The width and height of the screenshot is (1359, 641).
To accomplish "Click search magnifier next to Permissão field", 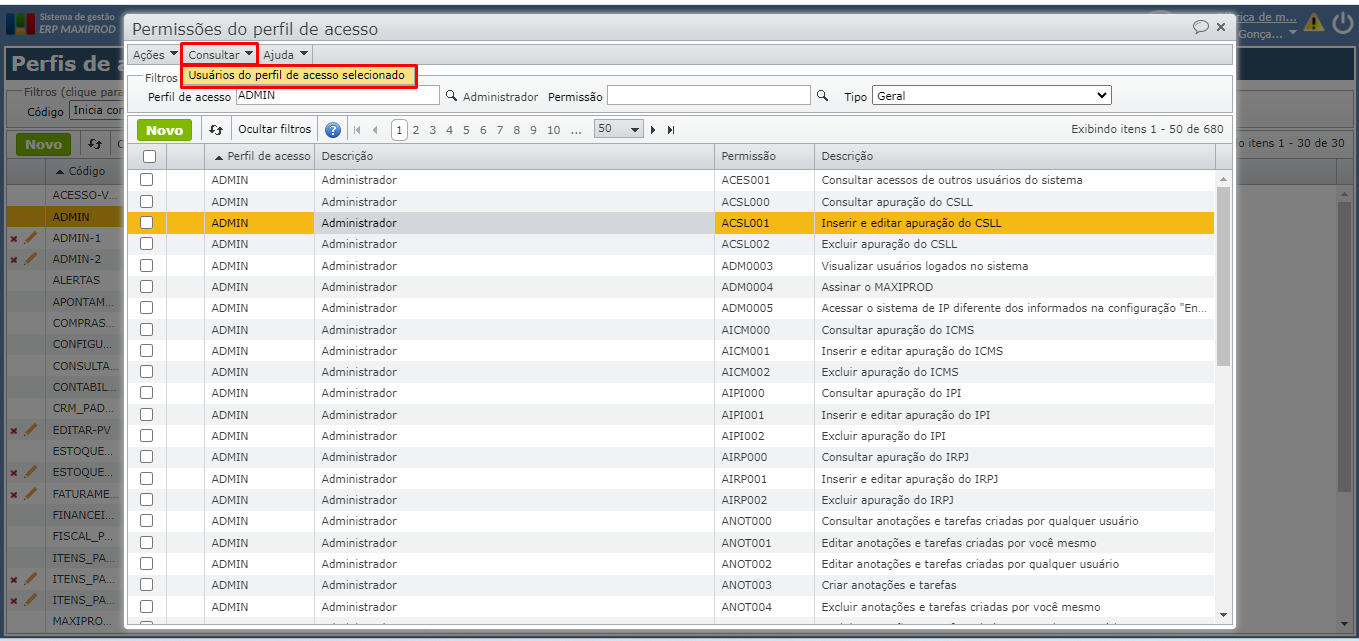I will tap(823, 96).
